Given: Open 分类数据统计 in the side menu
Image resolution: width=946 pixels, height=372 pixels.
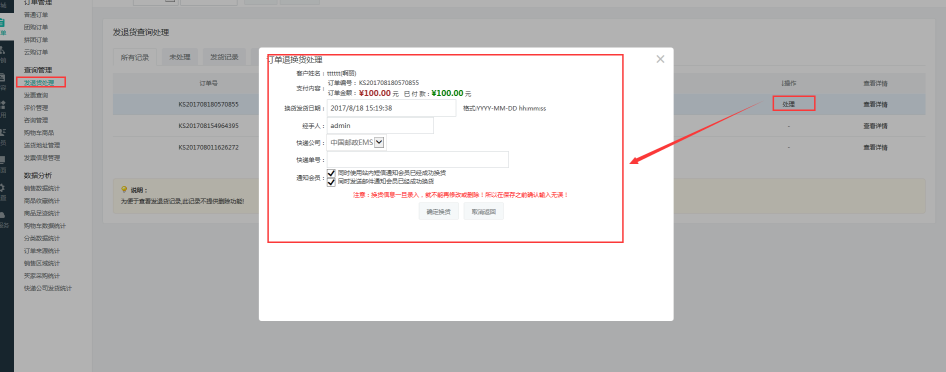Looking at the screenshot, I should pos(42,238).
